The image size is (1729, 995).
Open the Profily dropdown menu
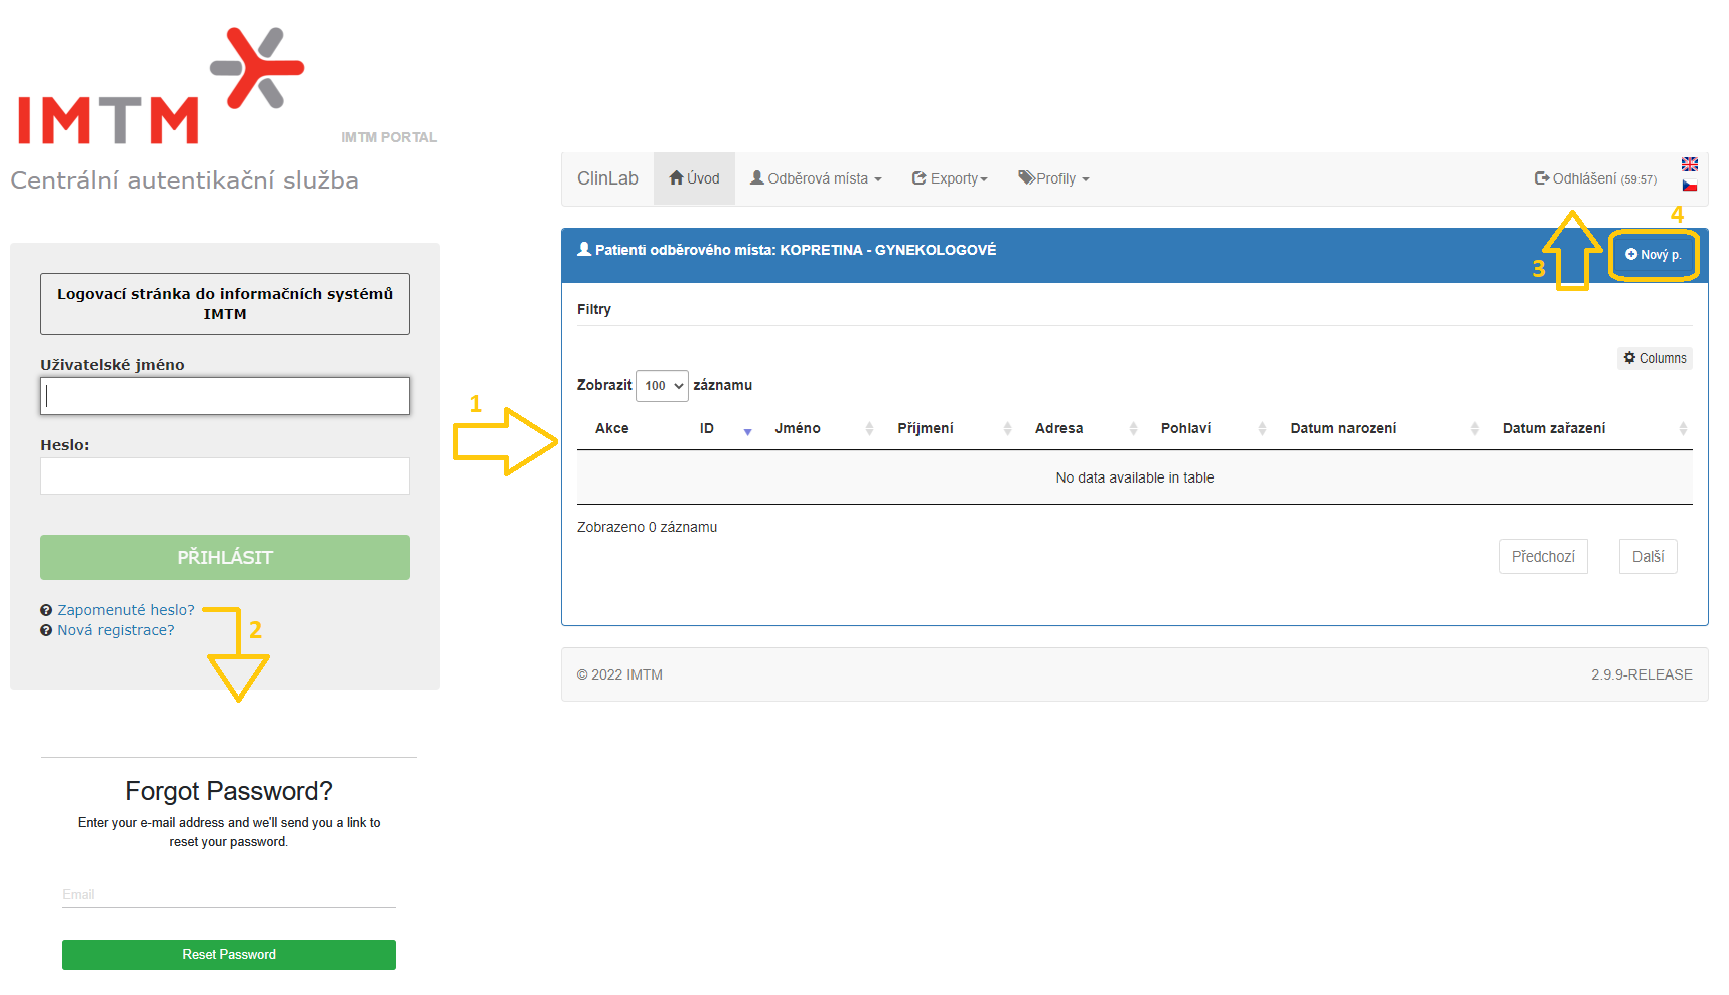[1053, 179]
